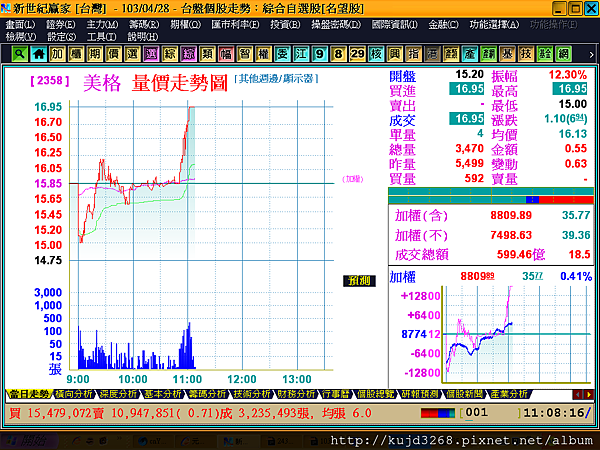Open the 技 technical toolbar icon
Screen dimensions: 600x450
[x=526, y=54]
